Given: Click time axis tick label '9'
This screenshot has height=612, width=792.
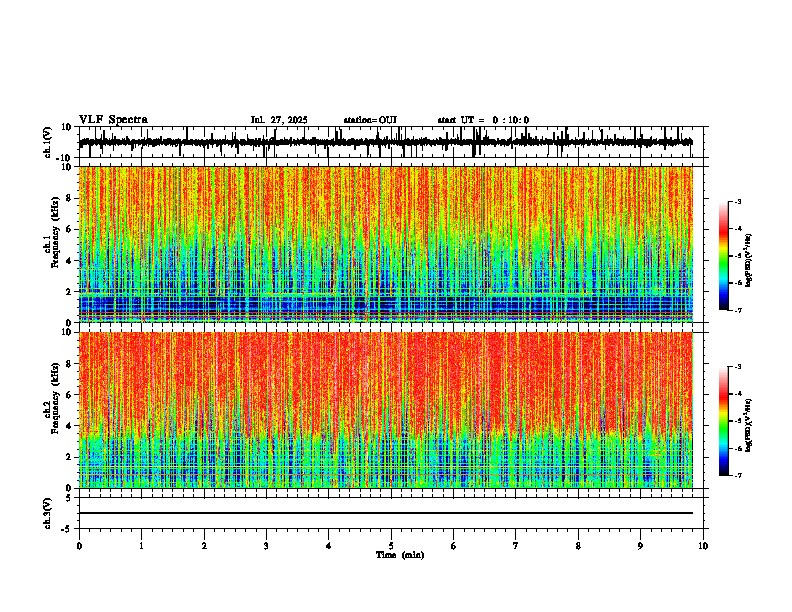Looking at the screenshot, I should (640, 546).
